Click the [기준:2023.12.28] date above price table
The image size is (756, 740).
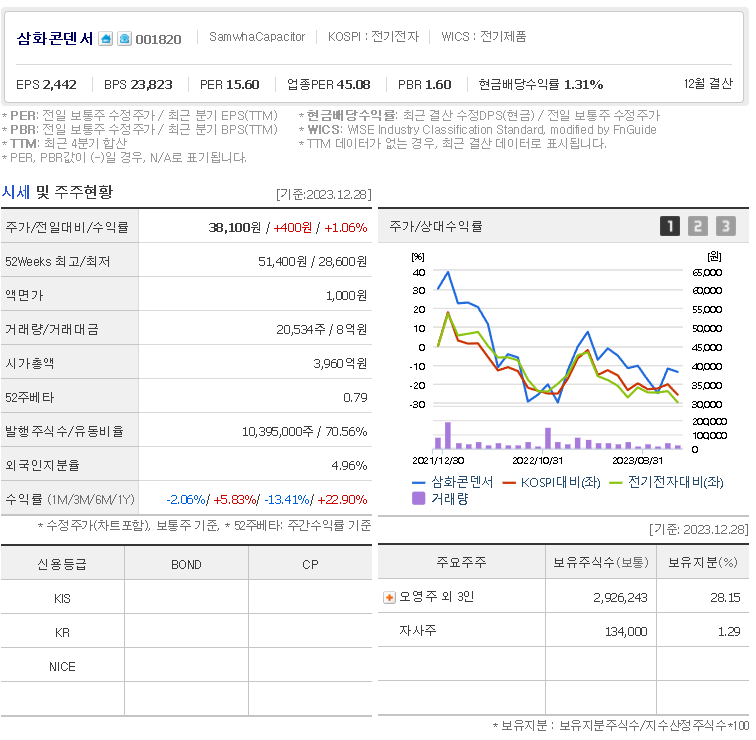coord(324,194)
